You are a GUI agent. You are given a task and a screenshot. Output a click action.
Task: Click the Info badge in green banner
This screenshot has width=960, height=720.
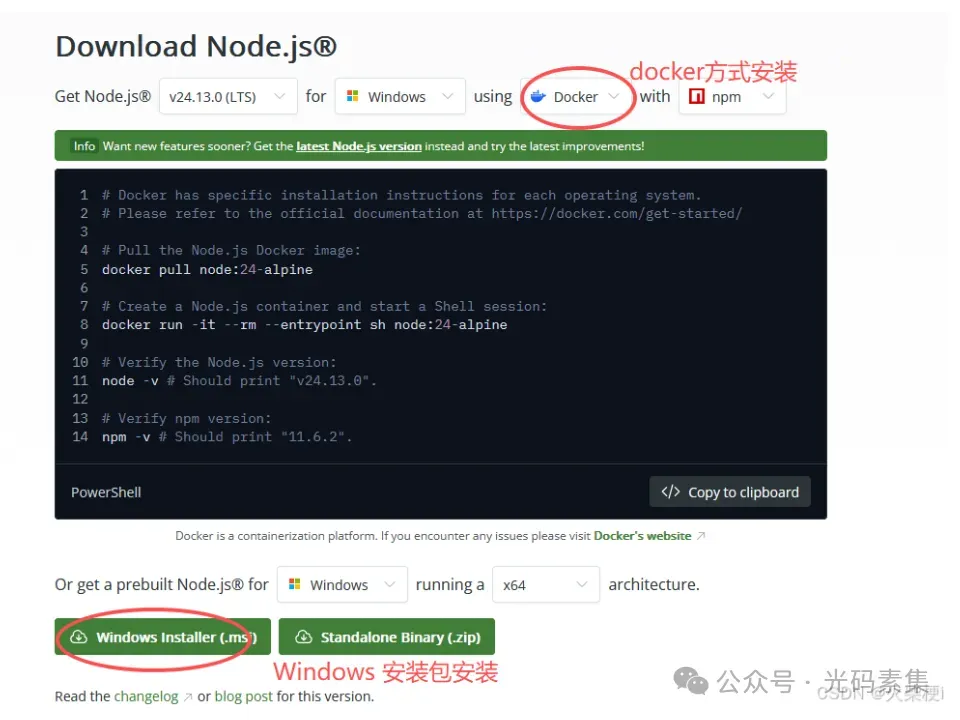[x=84, y=146]
